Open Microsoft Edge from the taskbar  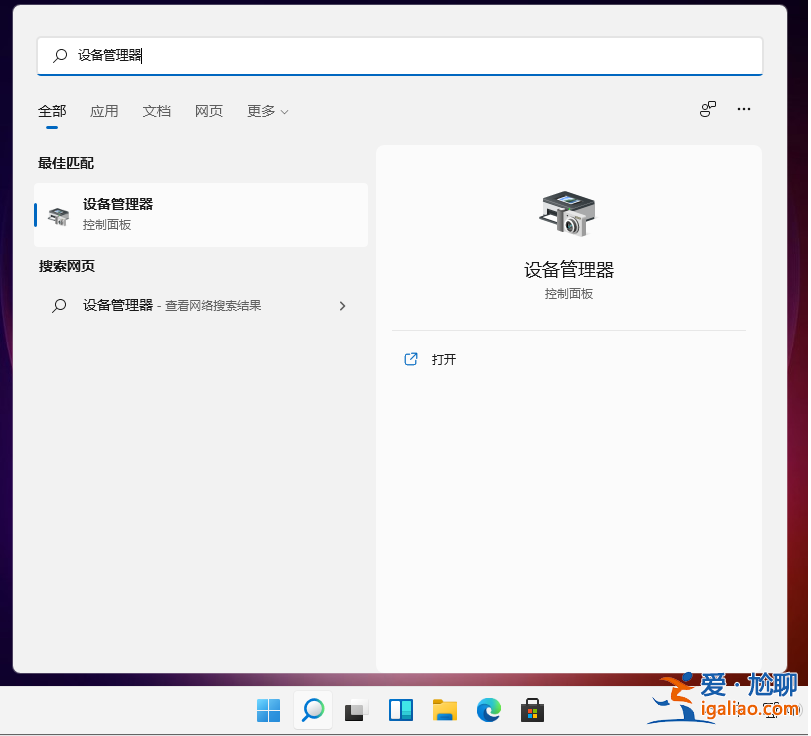coord(488,711)
